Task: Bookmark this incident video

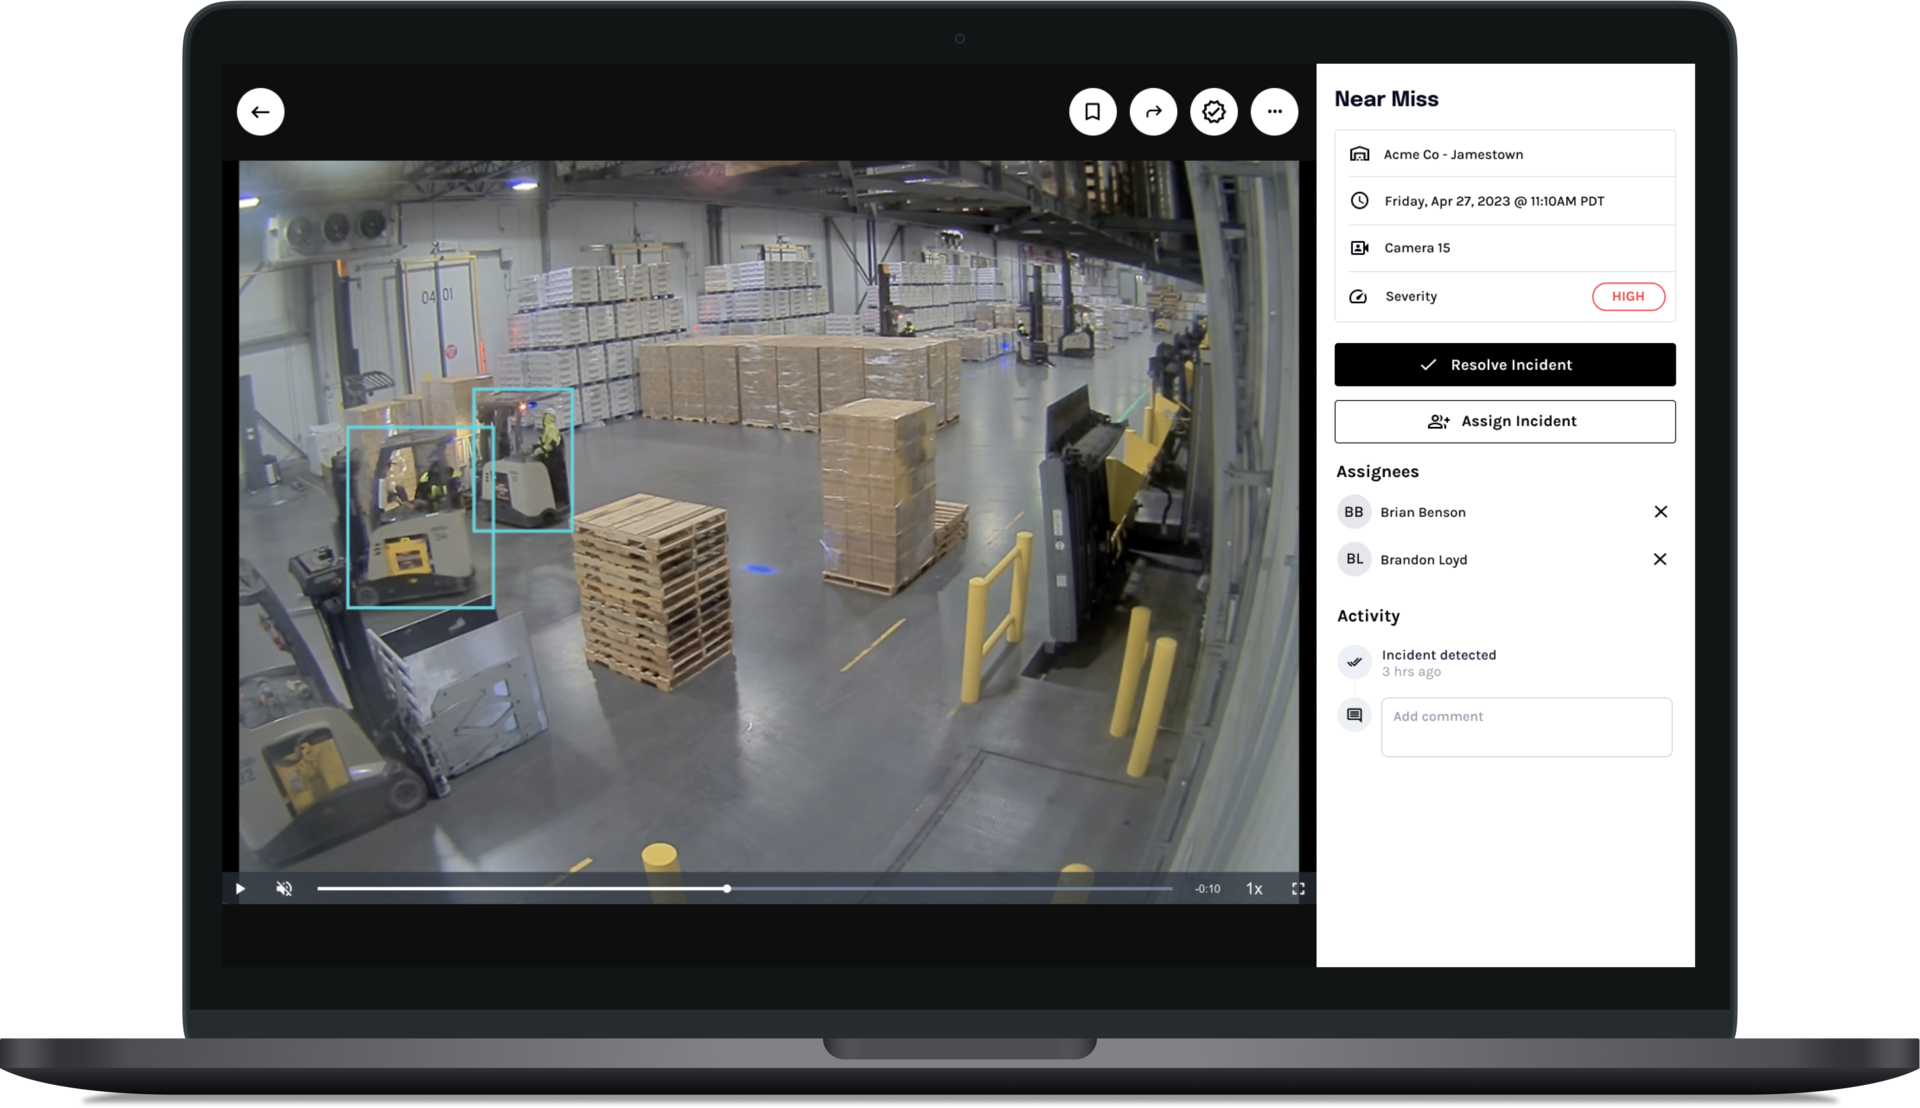Action: pos(1093,111)
